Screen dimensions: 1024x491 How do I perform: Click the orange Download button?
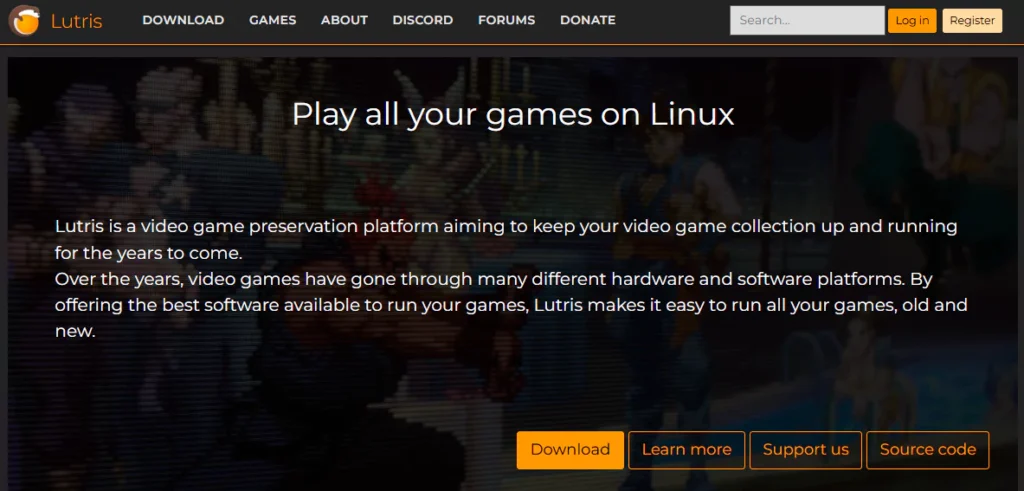570,450
